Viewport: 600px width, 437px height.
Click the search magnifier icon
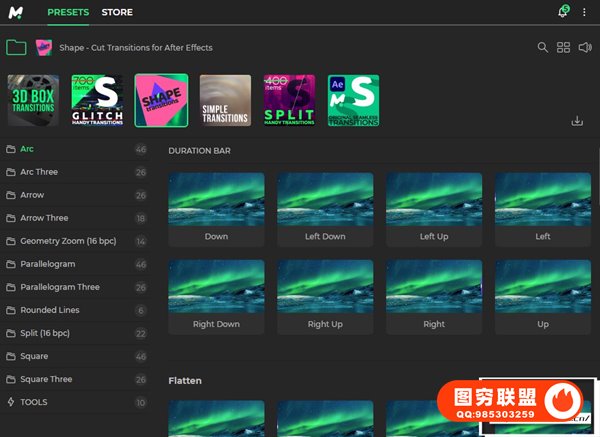click(543, 47)
